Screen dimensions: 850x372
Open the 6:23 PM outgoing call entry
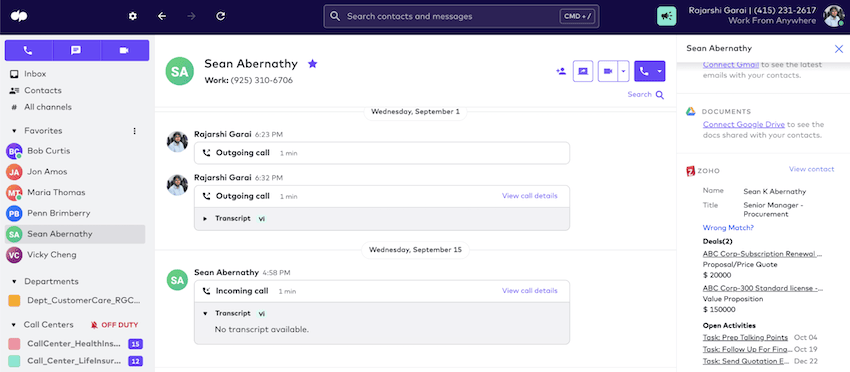coord(382,153)
